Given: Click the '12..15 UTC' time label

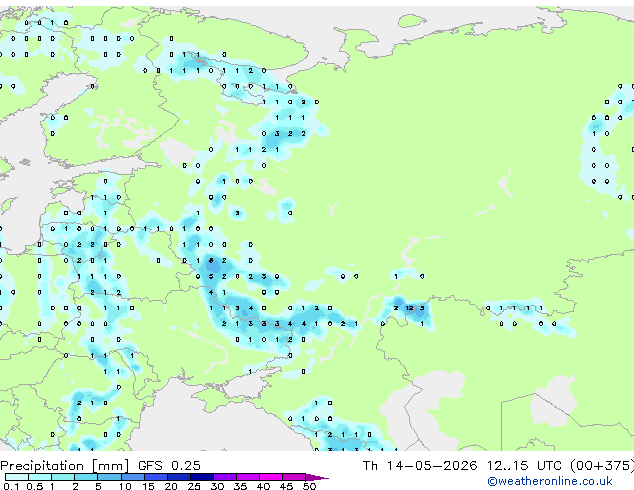Looking at the screenshot, I should click(x=524, y=466).
